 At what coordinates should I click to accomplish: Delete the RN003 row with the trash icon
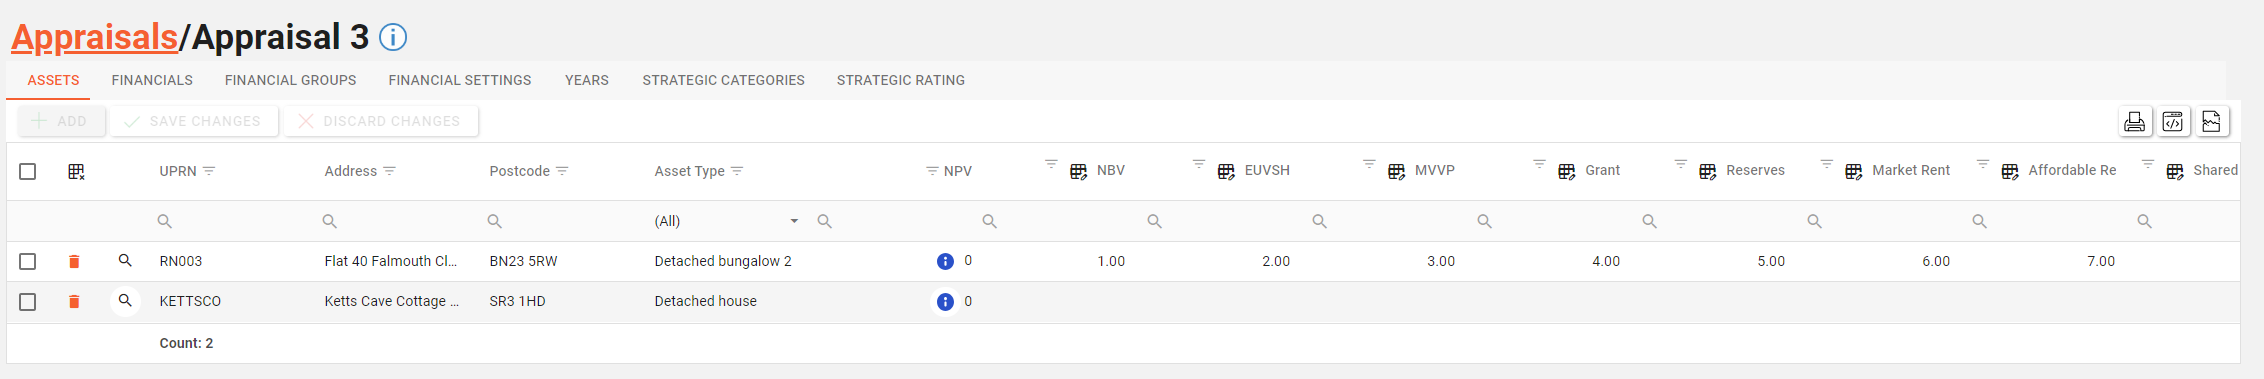pos(74,261)
